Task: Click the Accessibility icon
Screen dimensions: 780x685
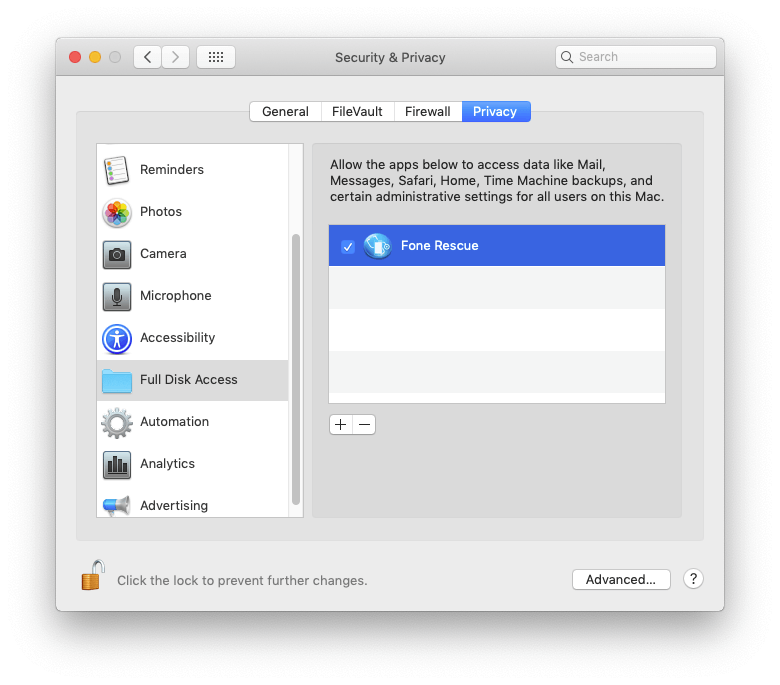Action: click(117, 339)
